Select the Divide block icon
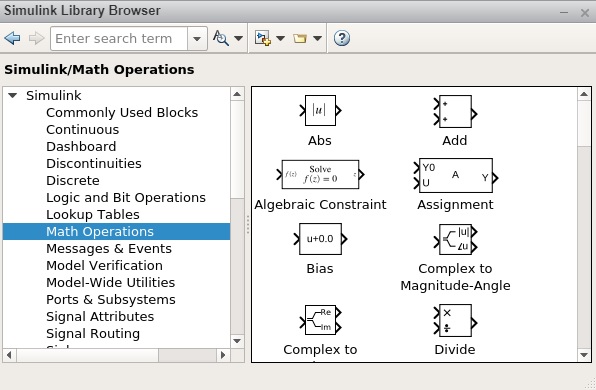 (x=455, y=320)
